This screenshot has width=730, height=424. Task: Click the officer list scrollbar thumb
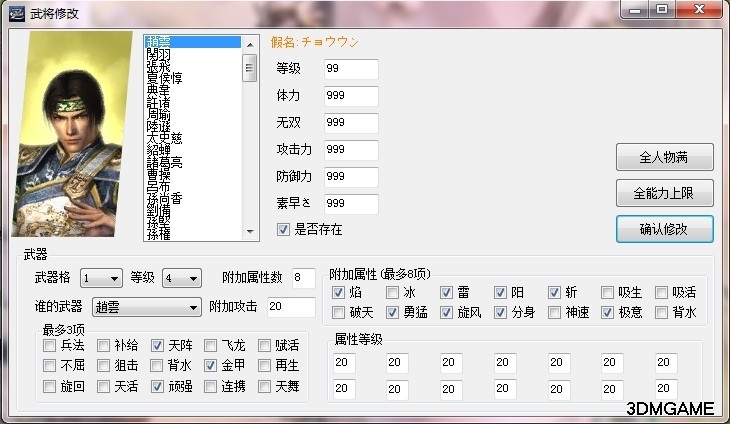point(251,66)
